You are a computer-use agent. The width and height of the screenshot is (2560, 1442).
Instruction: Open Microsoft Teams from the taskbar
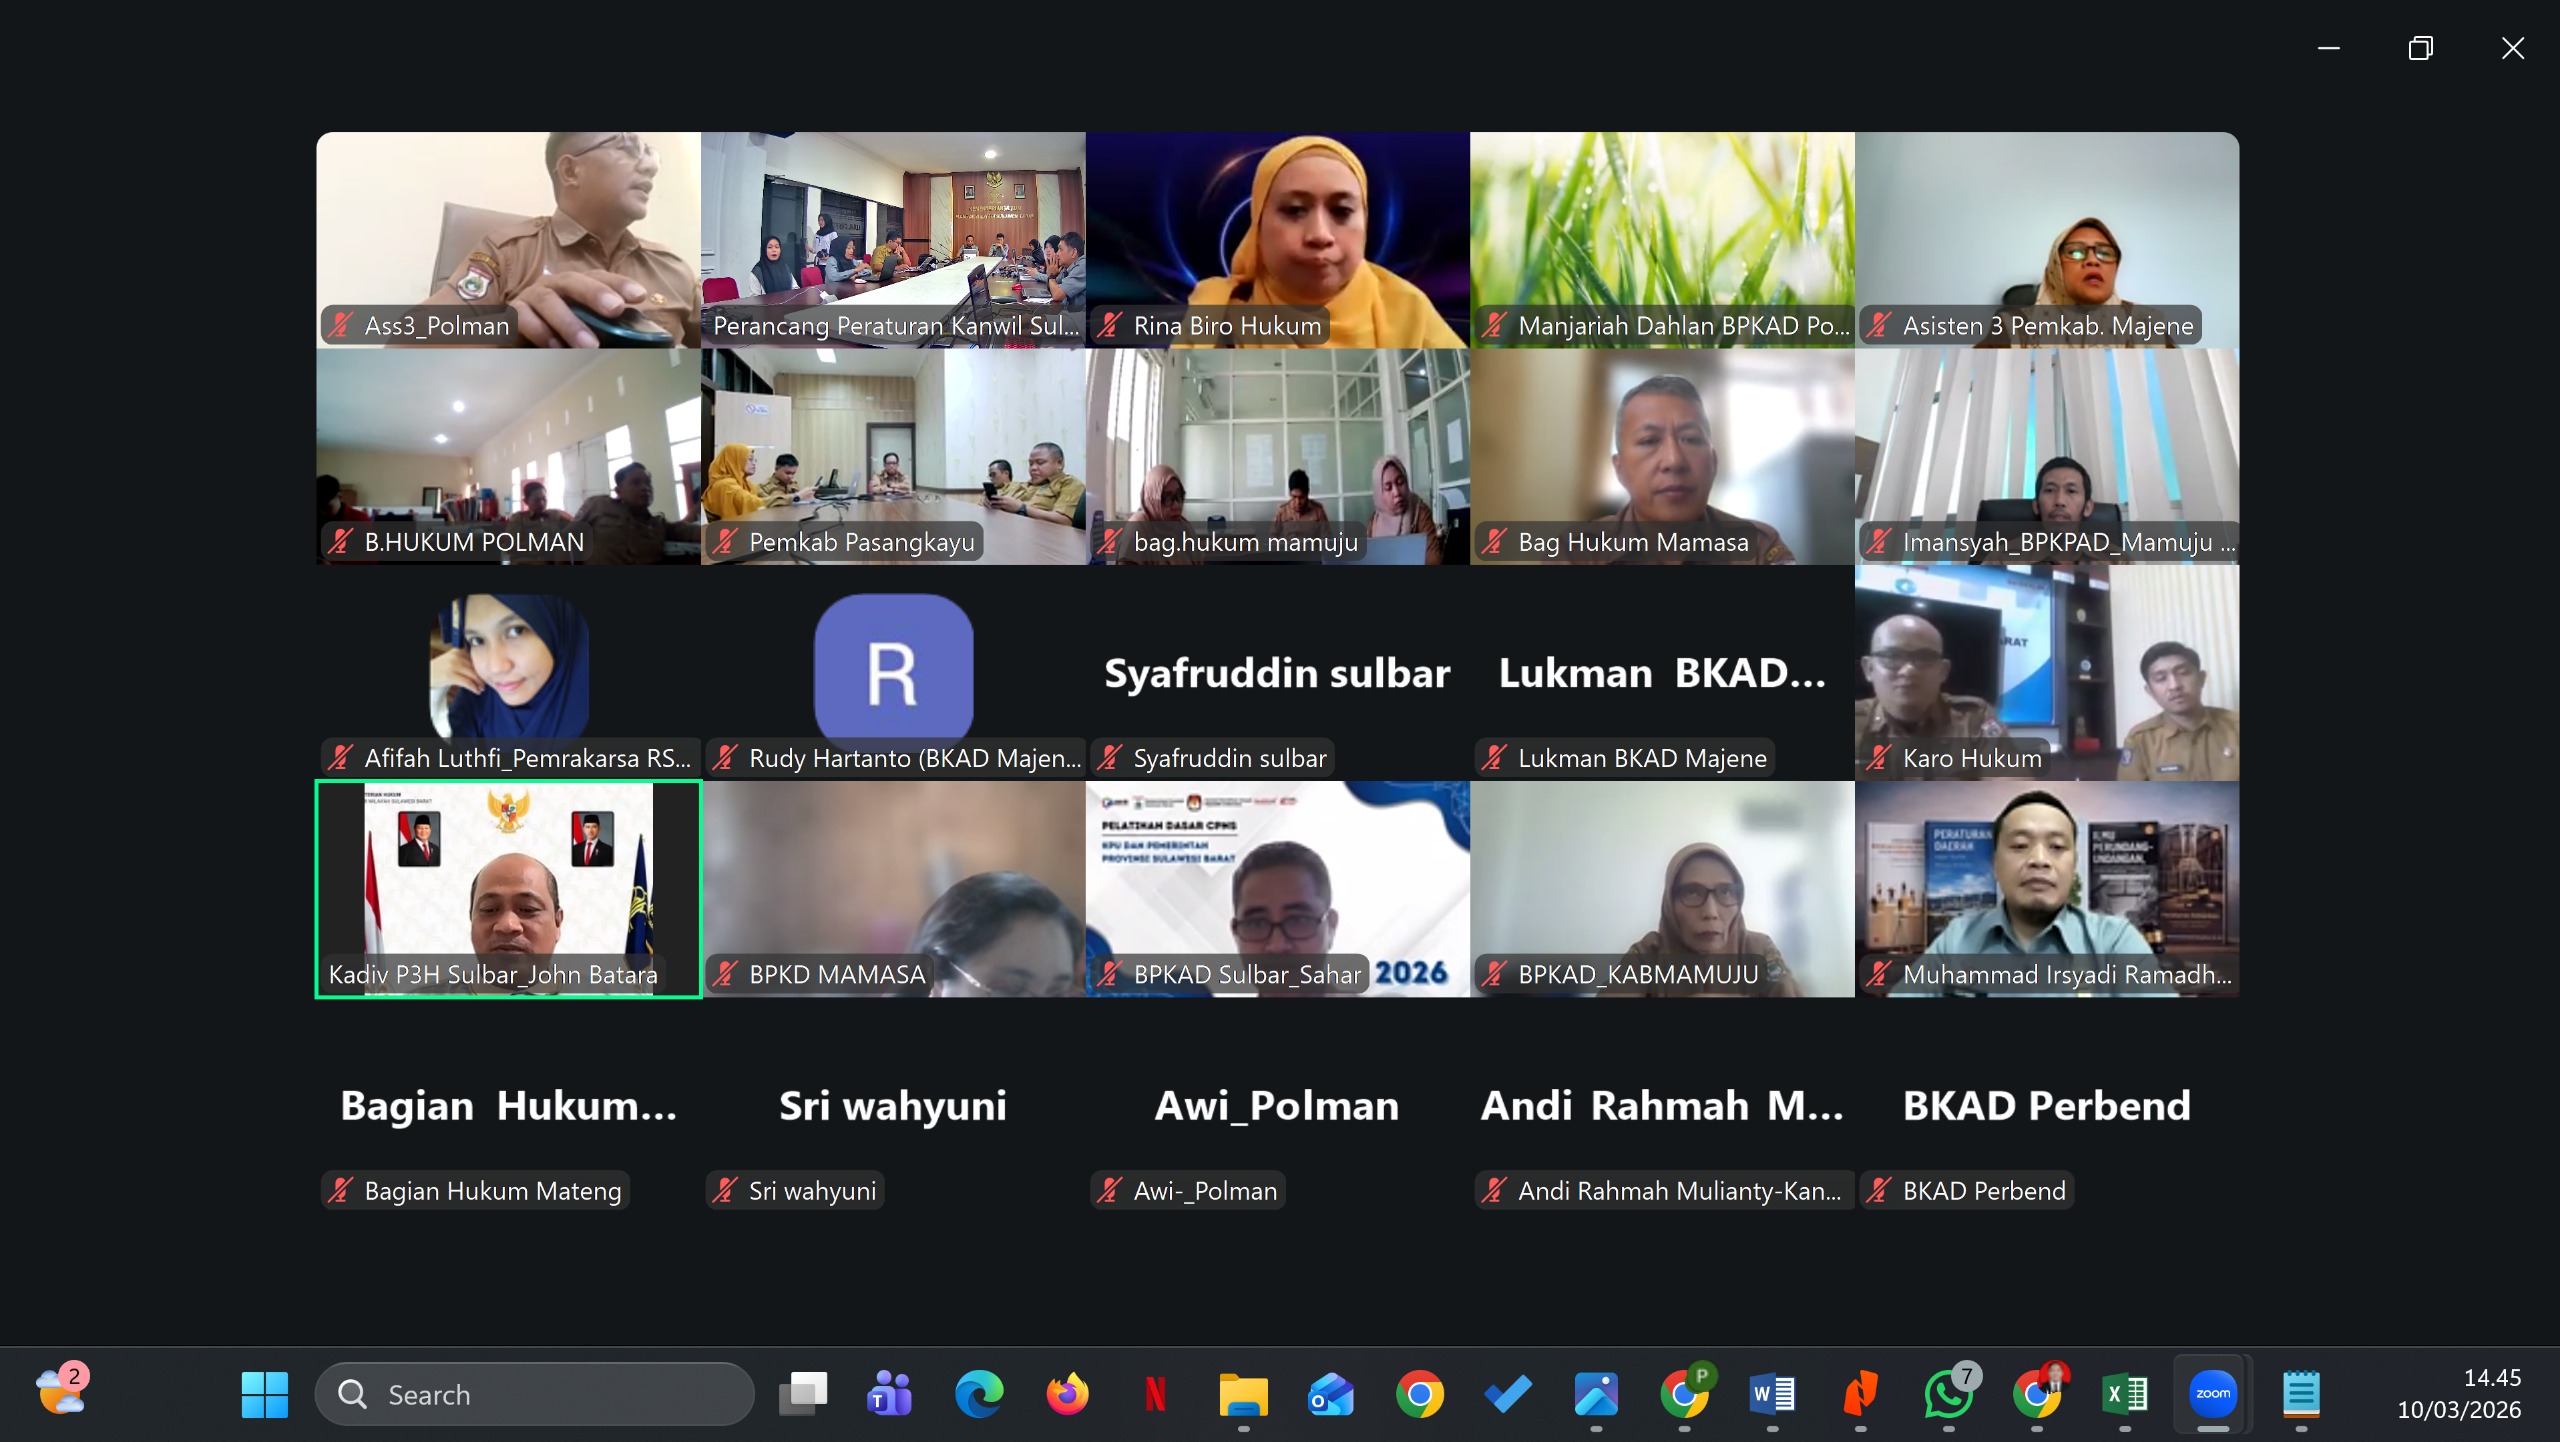[889, 1394]
